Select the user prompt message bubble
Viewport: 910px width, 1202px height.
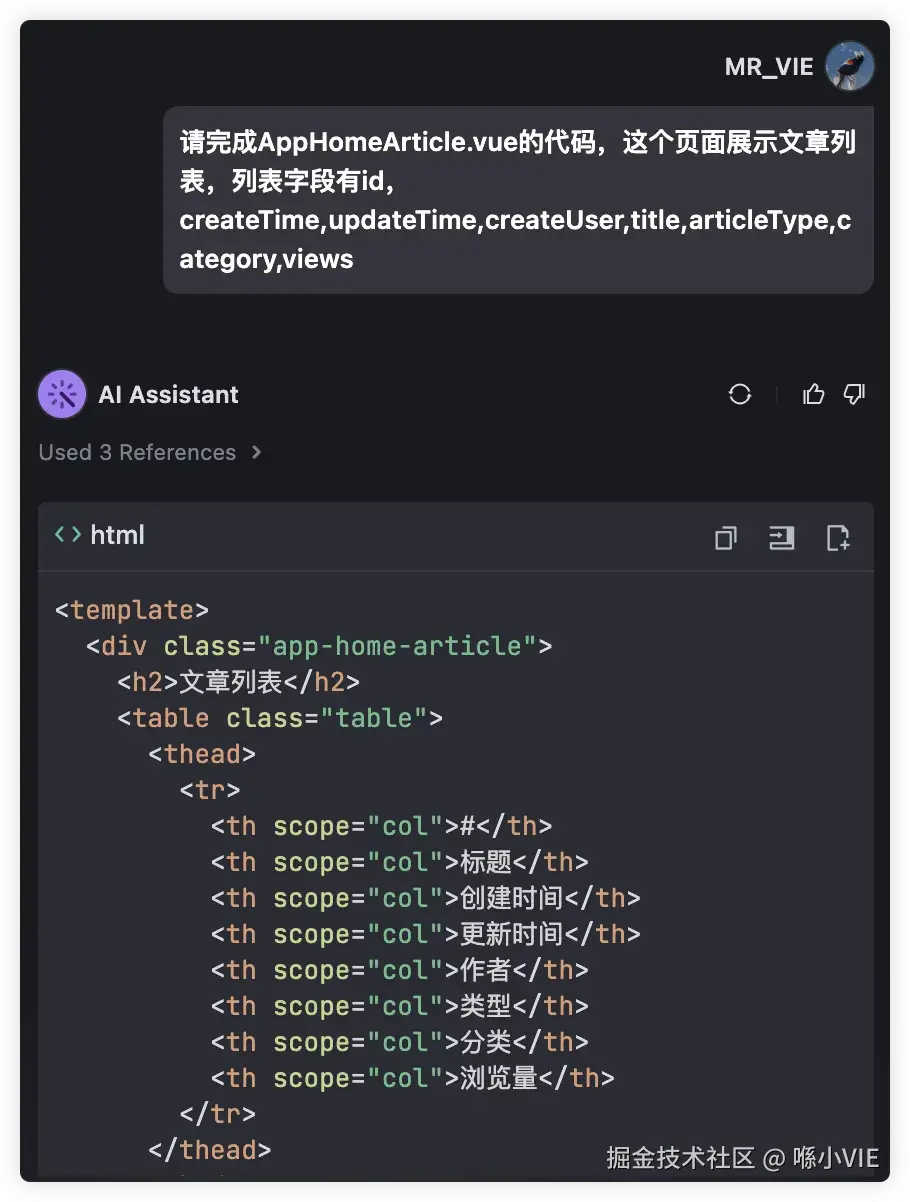tap(518, 200)
